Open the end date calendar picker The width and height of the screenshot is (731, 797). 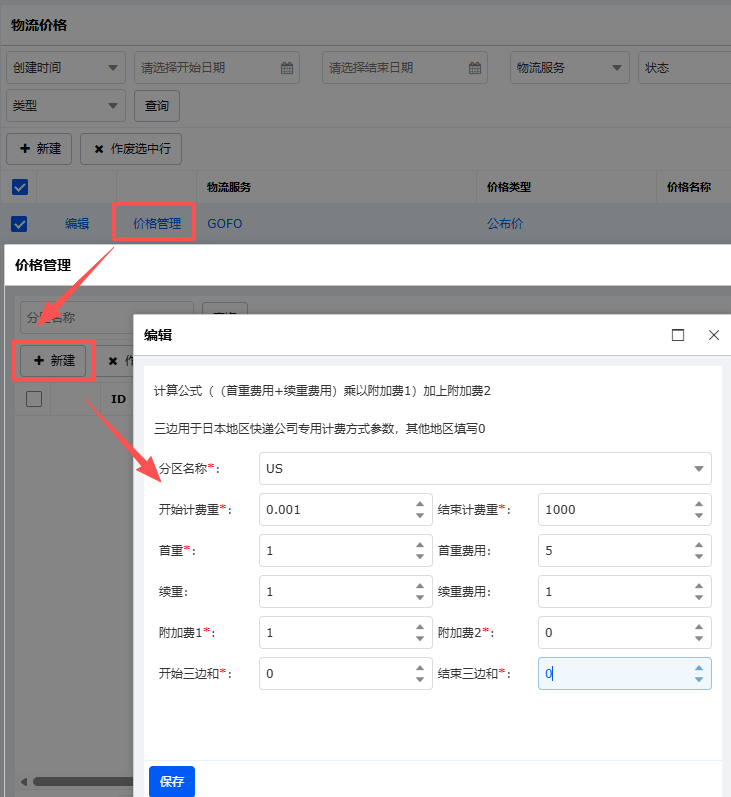475,68
